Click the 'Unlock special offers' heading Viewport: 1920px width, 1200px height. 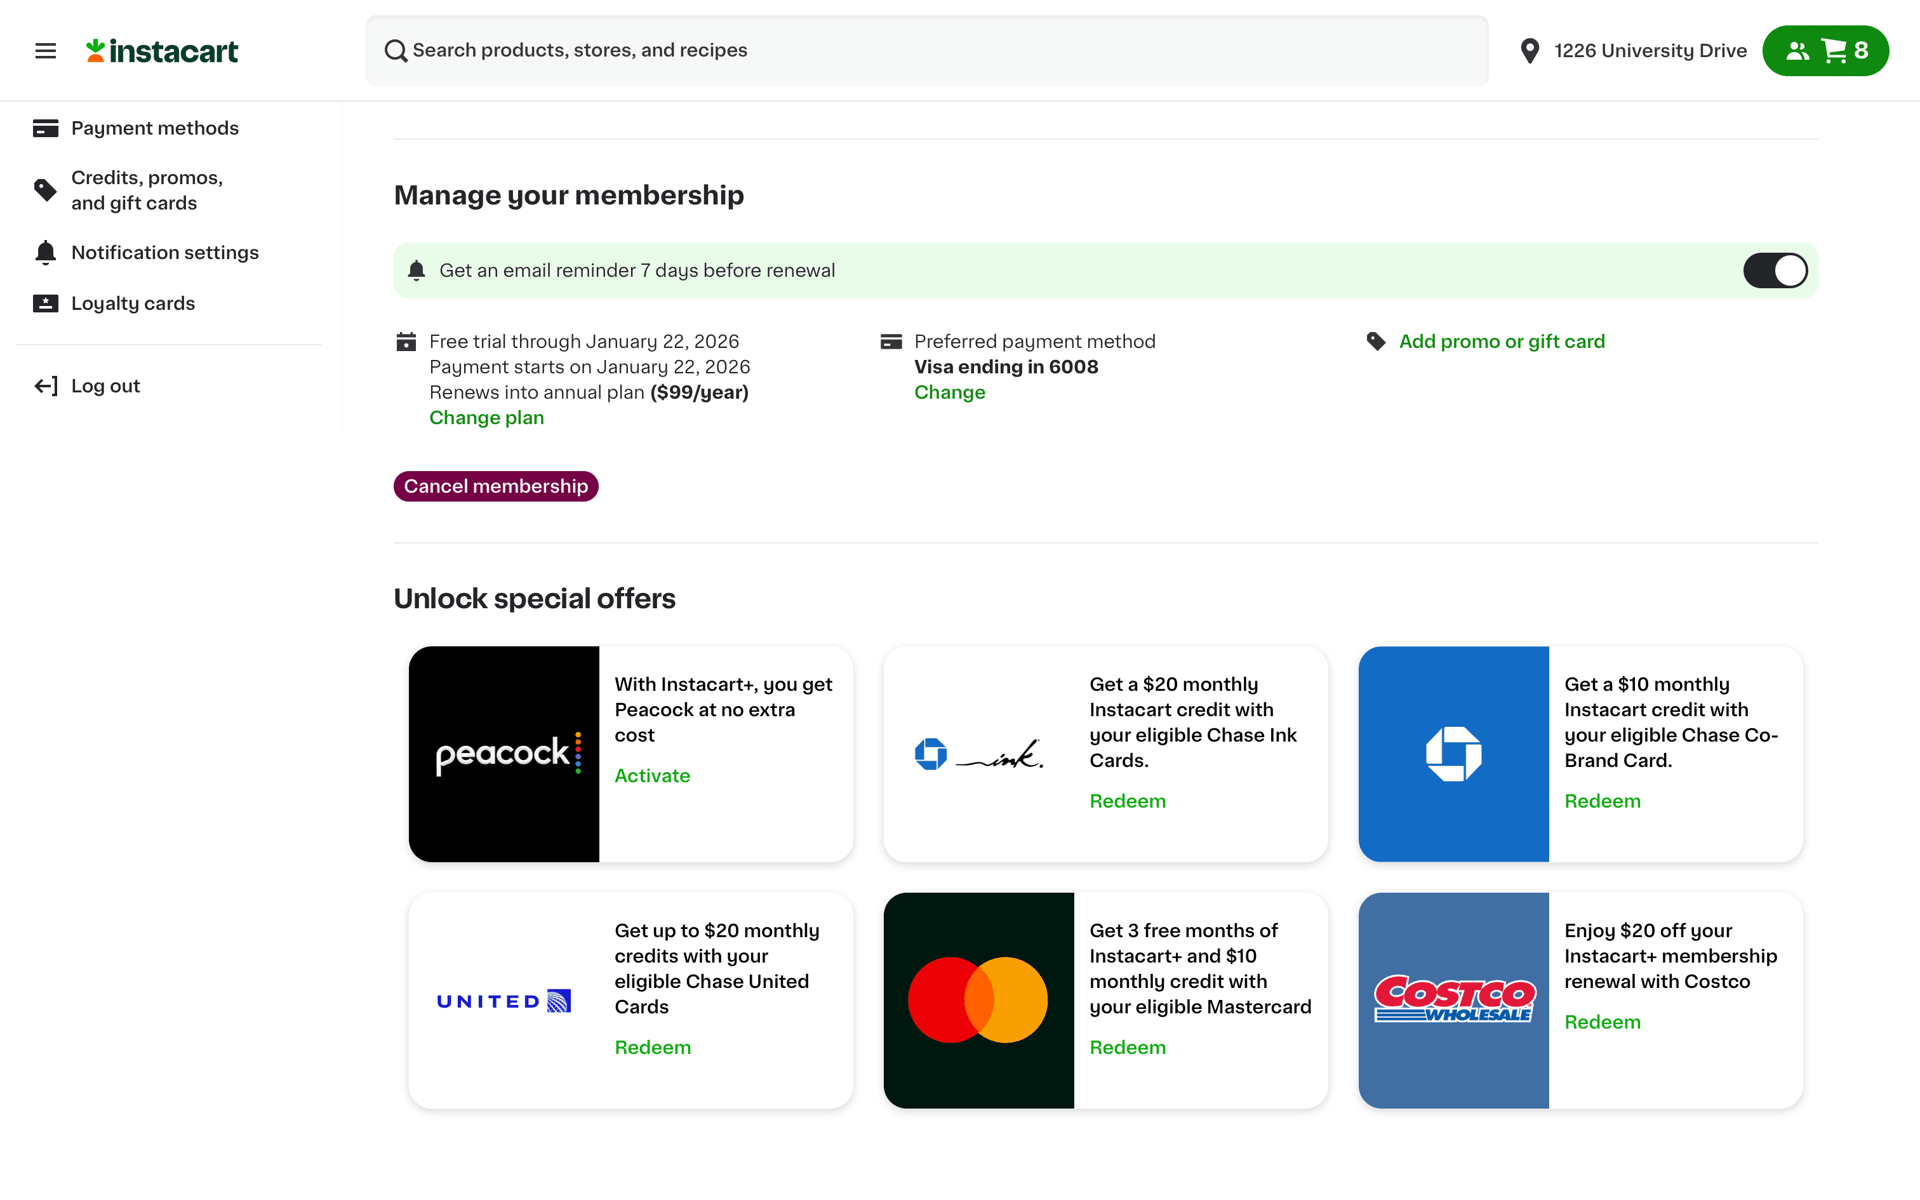point(535,599)
